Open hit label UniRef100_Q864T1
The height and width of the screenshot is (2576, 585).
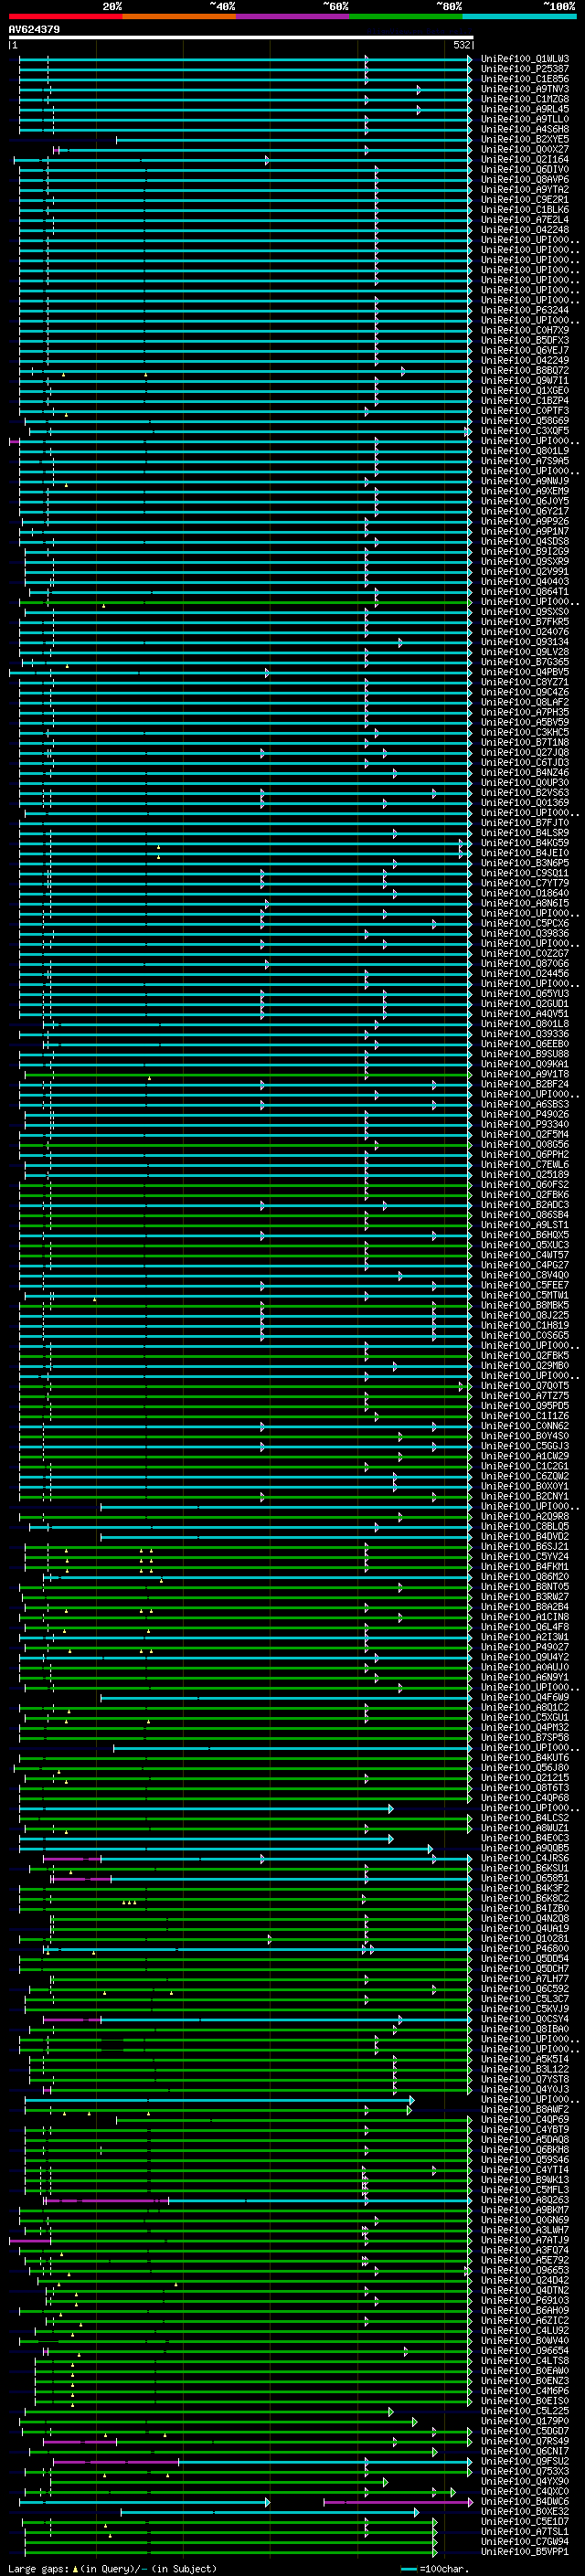click(525, 591)
